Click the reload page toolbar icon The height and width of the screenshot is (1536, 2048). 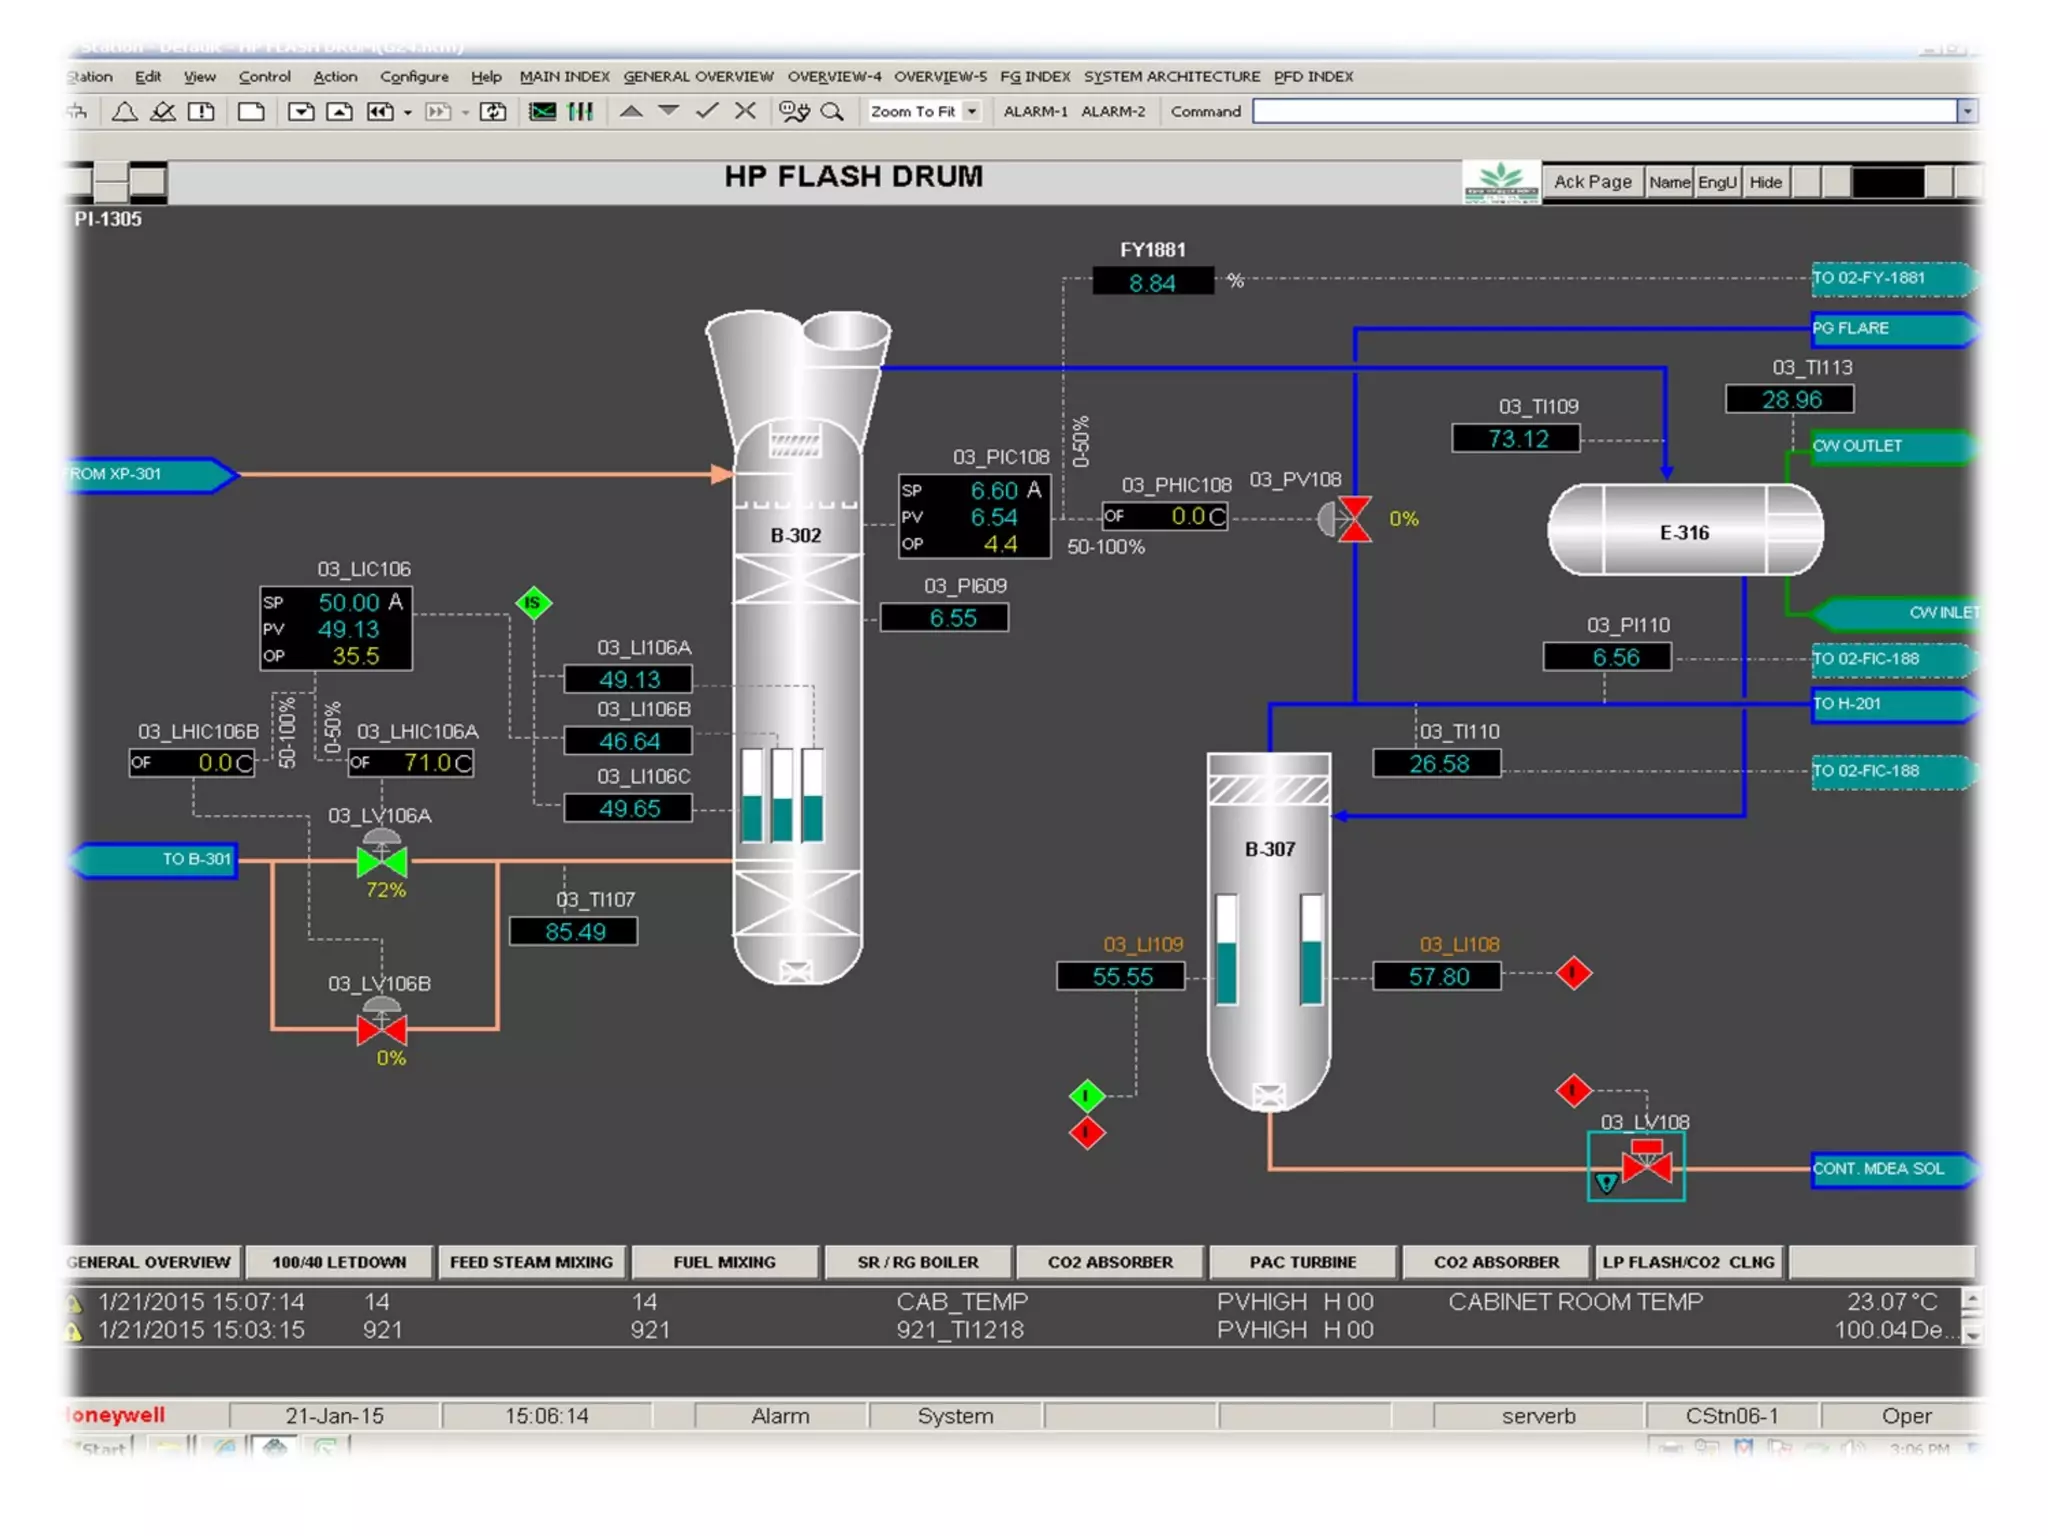(493, 112)
